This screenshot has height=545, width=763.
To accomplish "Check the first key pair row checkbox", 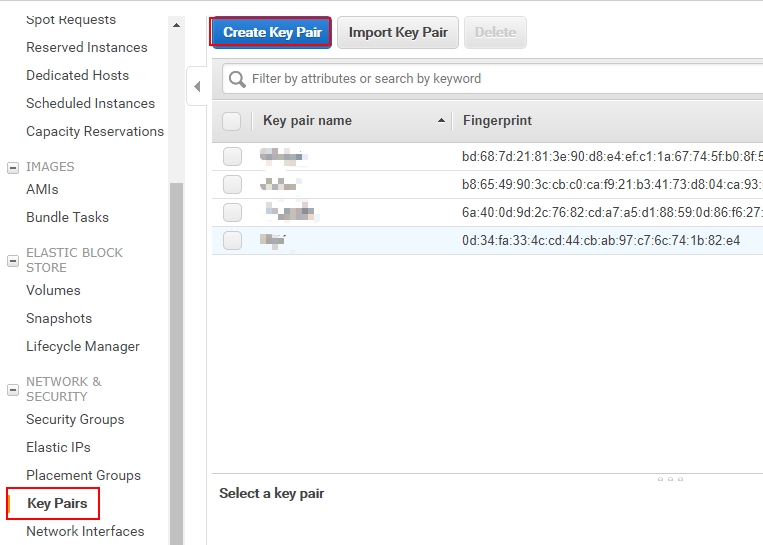I will coord(232,156).
